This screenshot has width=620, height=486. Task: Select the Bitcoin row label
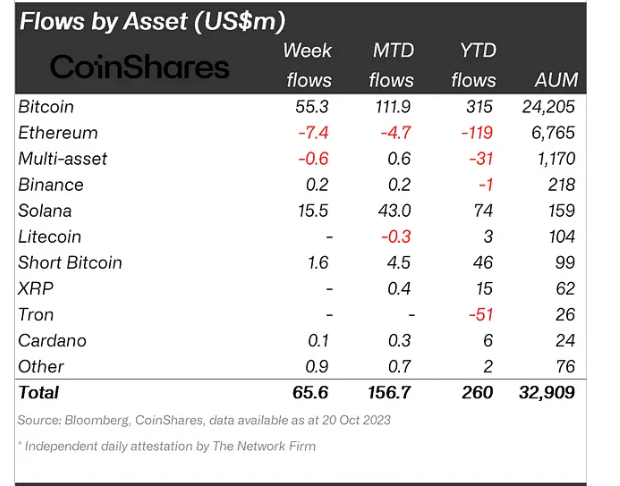click(x=46, y=106)
